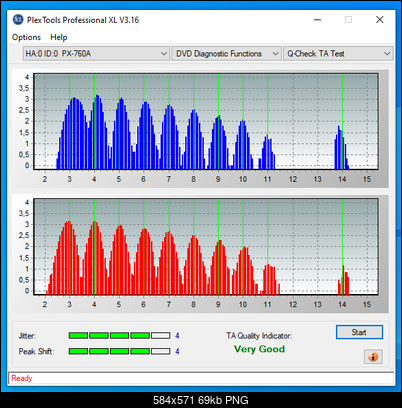402x408 pixels.
Task: Click the Peak Shift level bar indicator
Action: [119, 351]
